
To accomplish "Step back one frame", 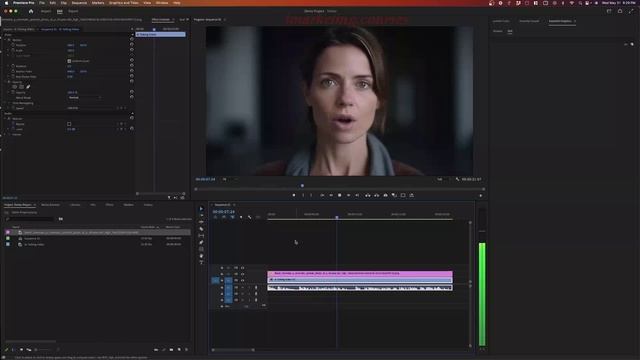I will pyautogui.click(x=331, y=196).
